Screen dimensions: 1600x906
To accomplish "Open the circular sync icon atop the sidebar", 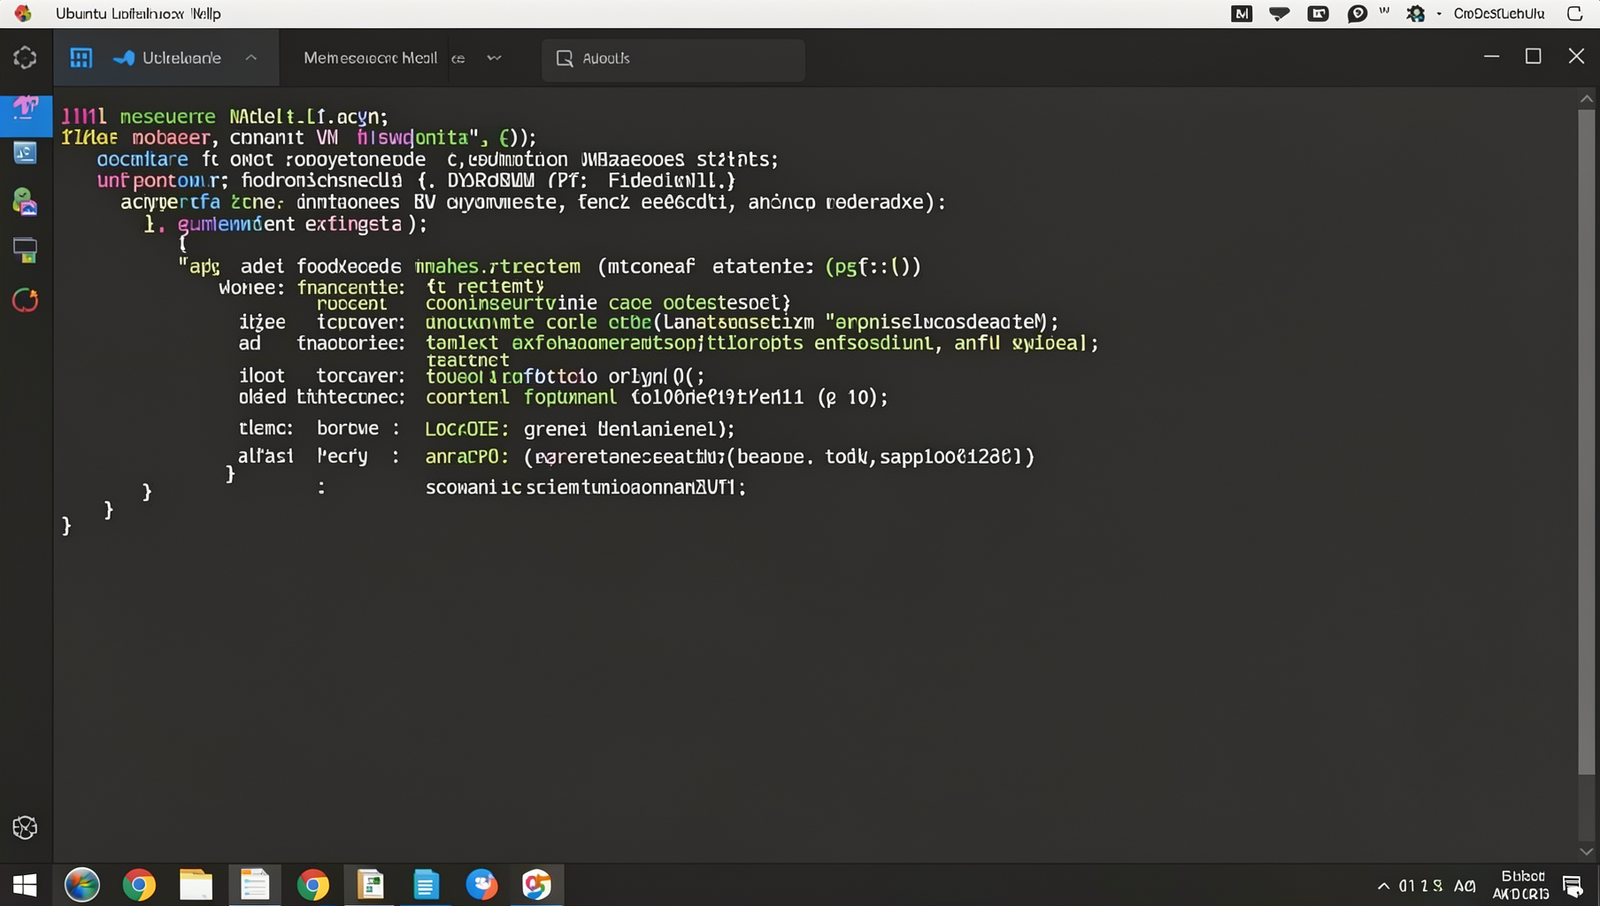I will tap(25, 58).
